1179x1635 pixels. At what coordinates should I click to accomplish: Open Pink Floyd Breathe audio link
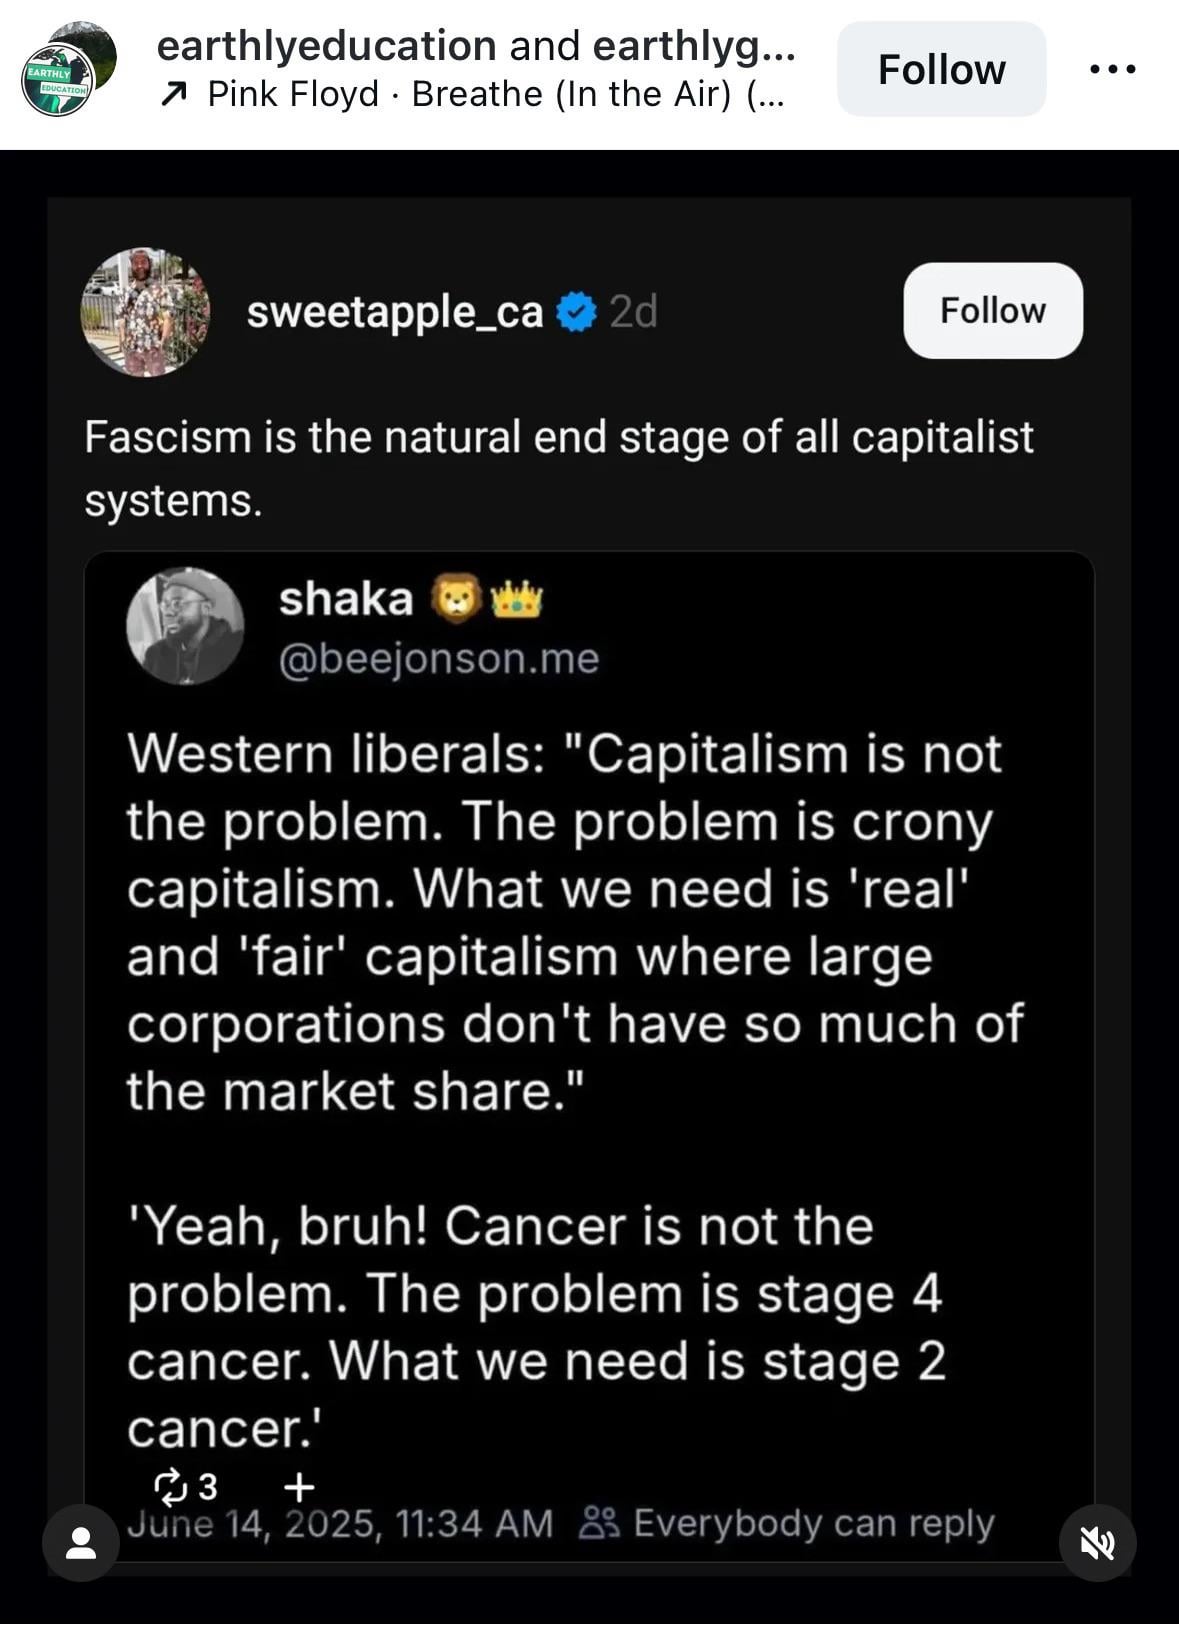pyautogui.click(x=495, y=94)
